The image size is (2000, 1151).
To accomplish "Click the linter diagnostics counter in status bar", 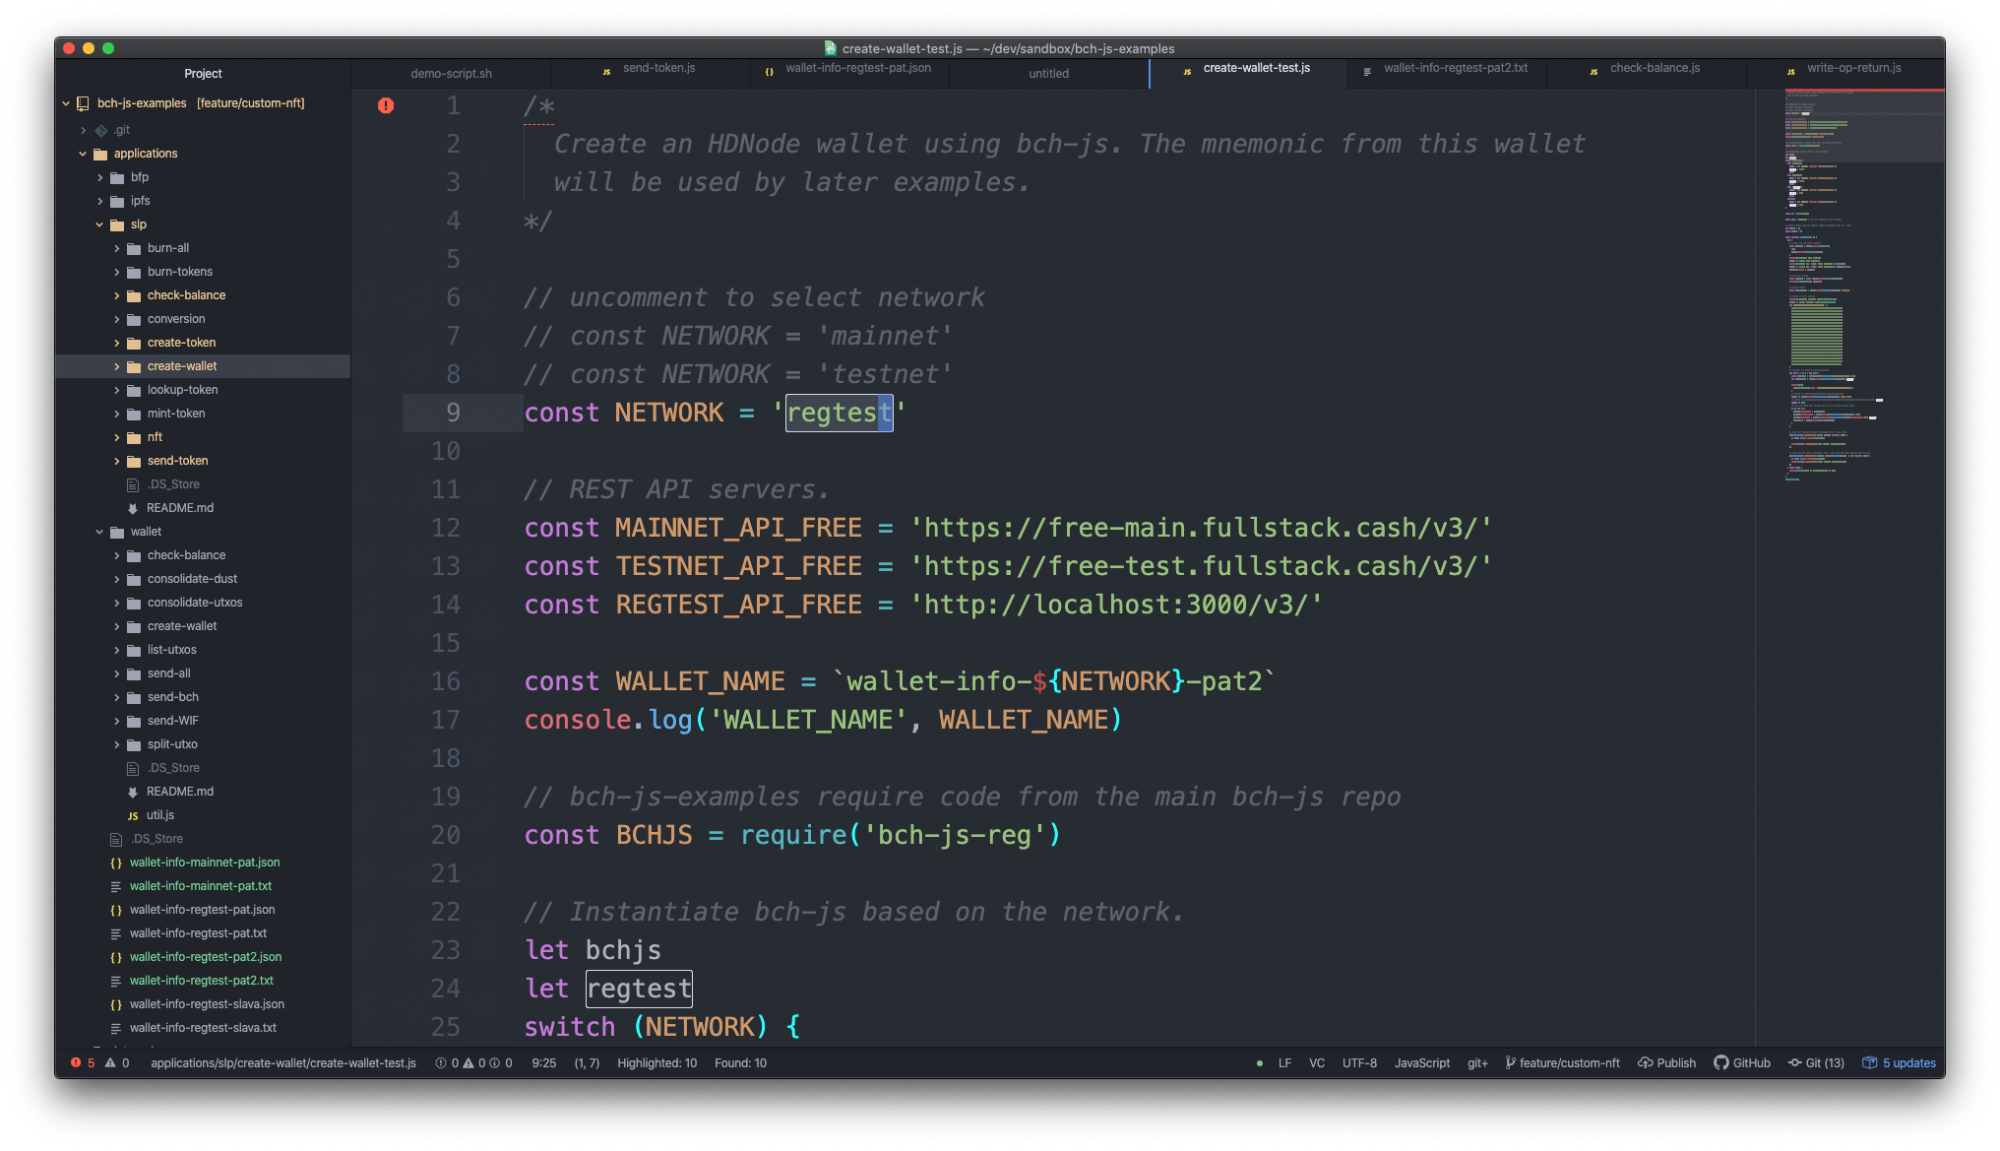I will pos(474,1063).
